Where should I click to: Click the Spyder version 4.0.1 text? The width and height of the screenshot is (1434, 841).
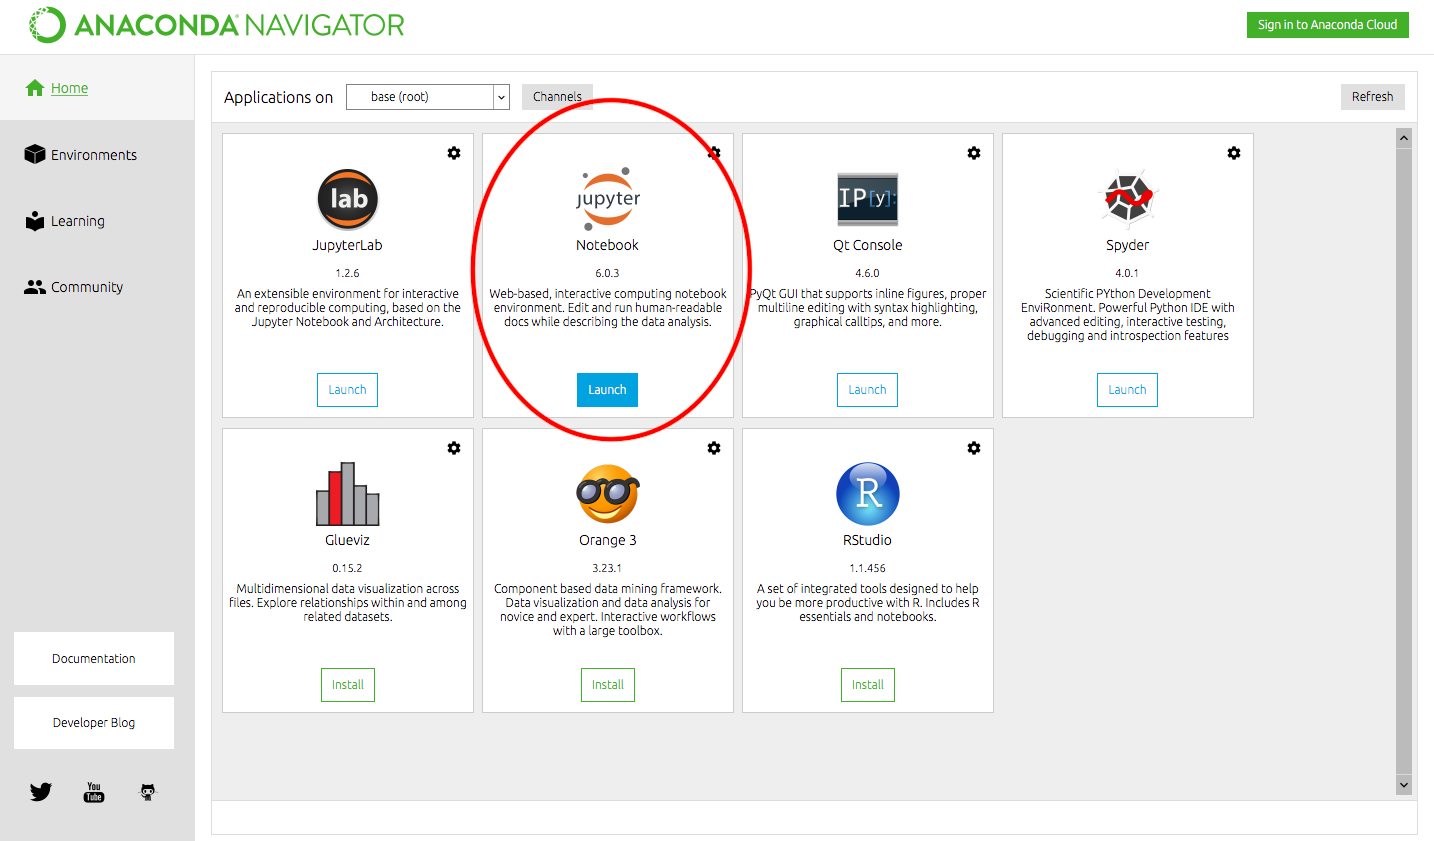[x=1127, y=273]
